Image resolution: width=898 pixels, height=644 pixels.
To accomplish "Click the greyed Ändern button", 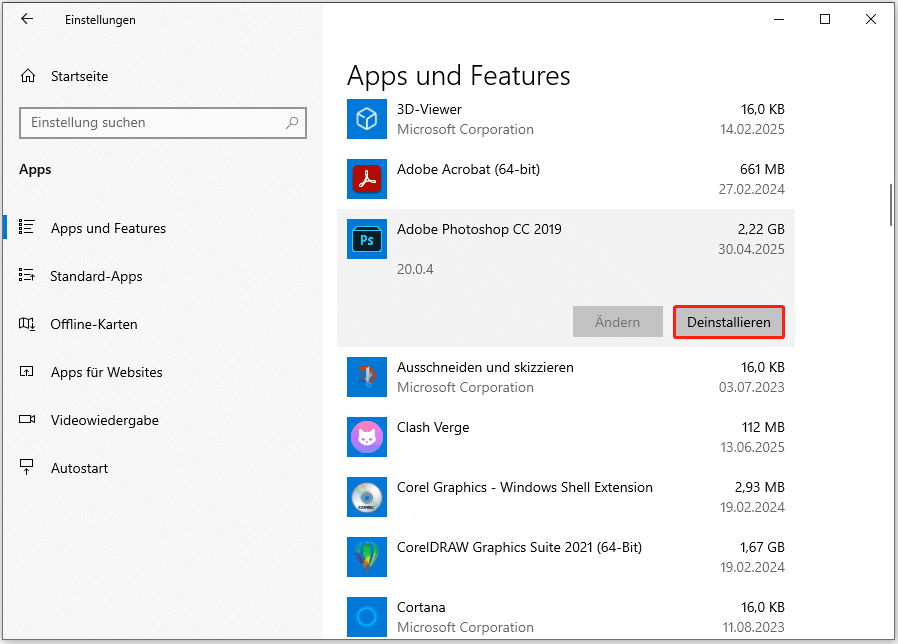I will (x=617, y=322).
